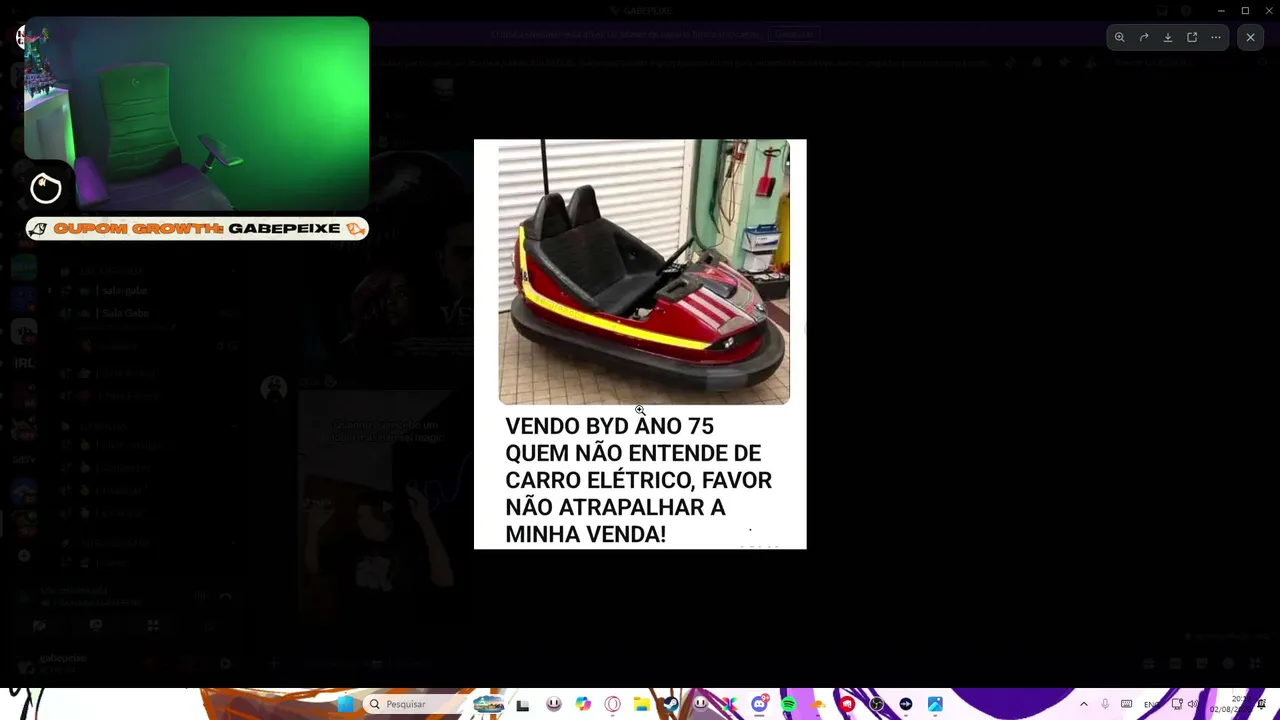Screen dimensions: 1280x720
Task: Open the Windows Start menu
Action: pos(345,704)
